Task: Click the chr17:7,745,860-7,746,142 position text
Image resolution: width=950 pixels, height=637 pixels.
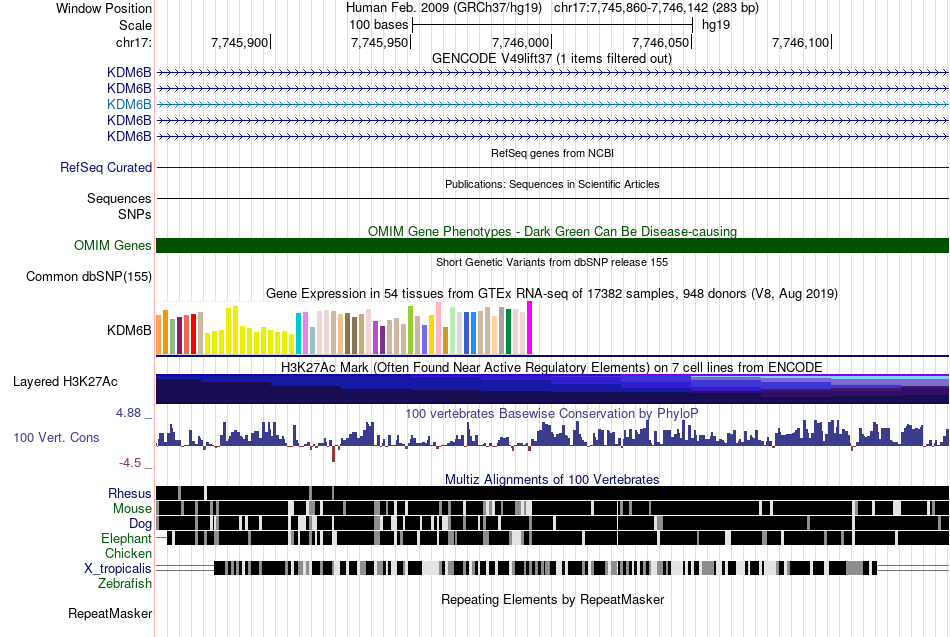Action: coord(656,8)
